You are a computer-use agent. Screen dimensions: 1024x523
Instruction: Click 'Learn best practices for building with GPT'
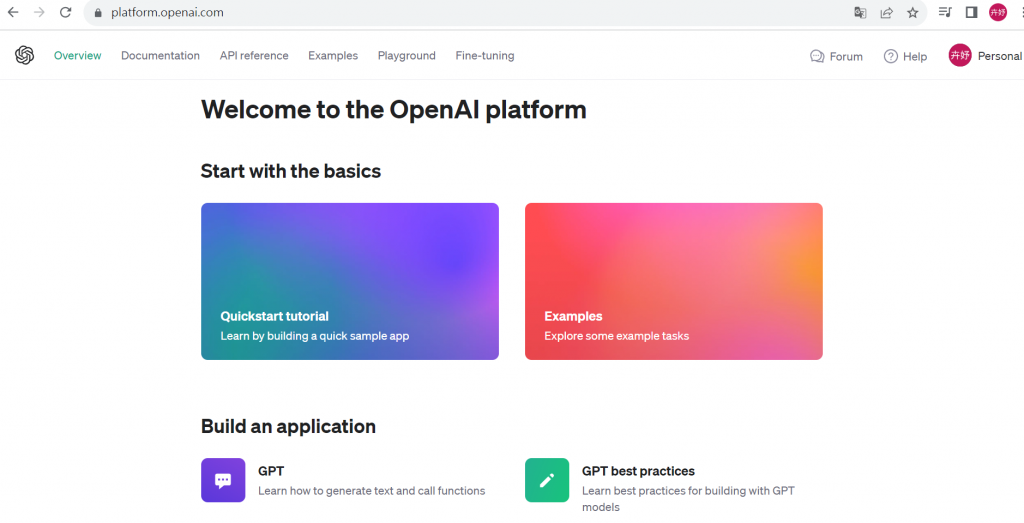[x=688, y=490]
